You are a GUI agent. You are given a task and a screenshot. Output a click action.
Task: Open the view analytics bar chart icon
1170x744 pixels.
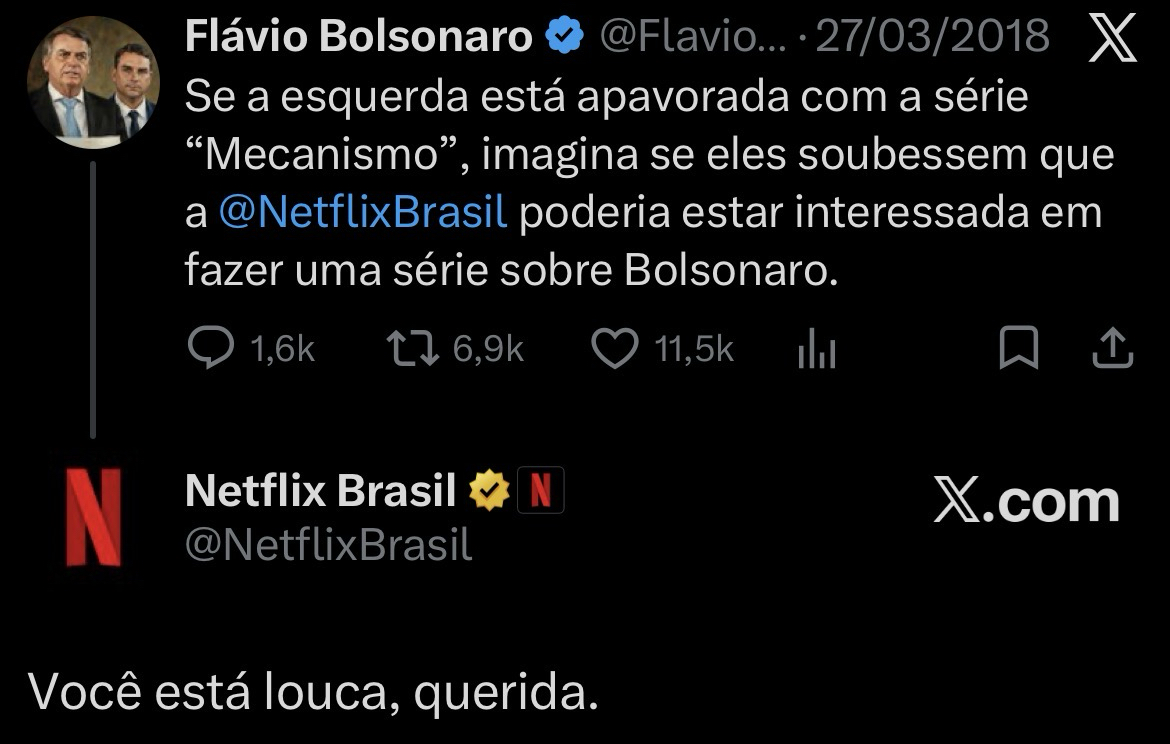click(x=817, y=350)
